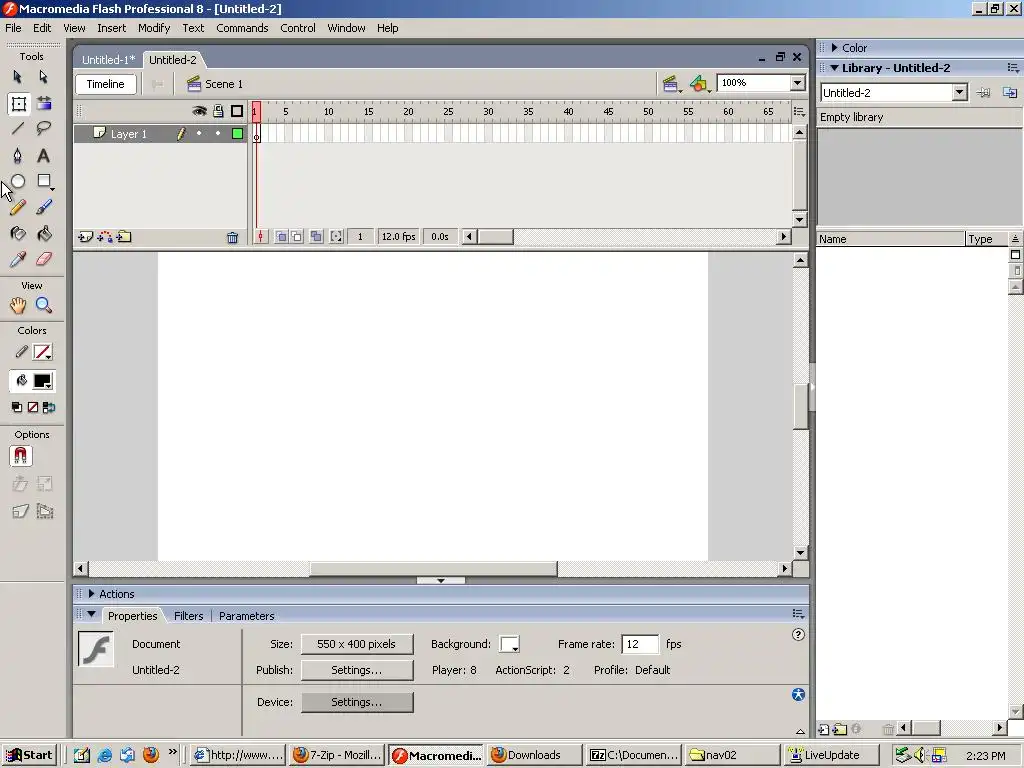Viewport: 1024px width, 768px height.
Task: Click the Scene 1 label
Action: click(223, 84)
